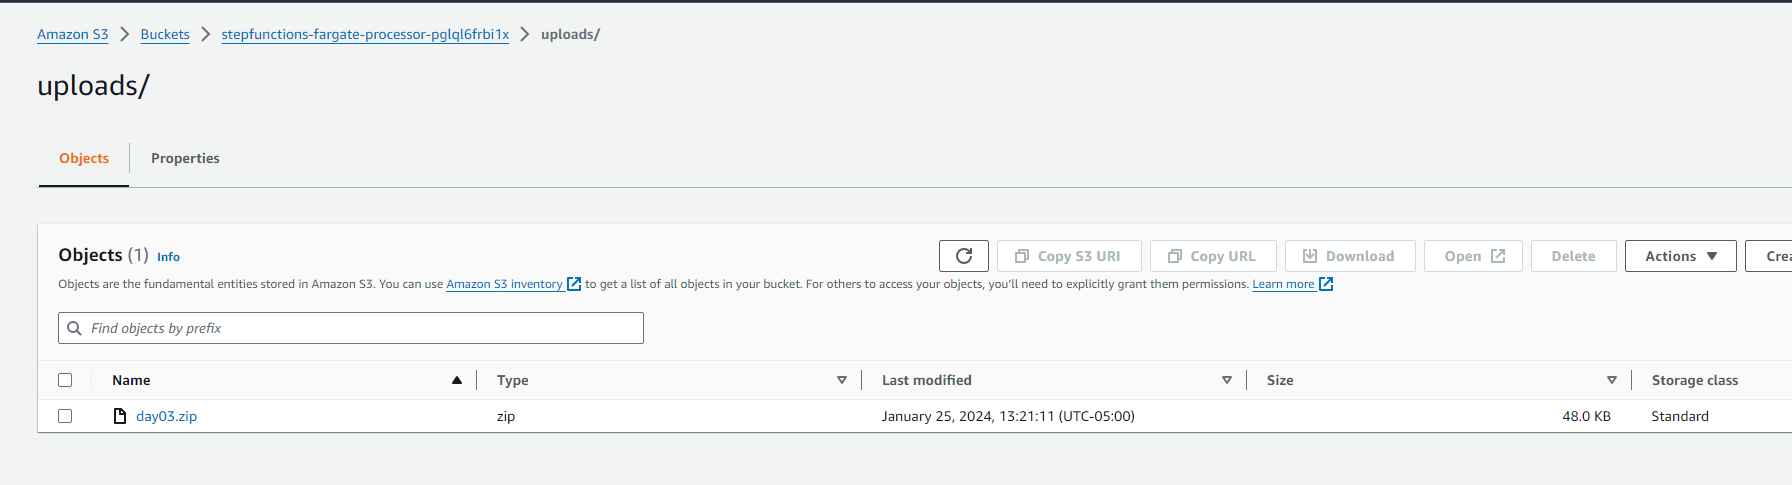The height and width of the screenshot is (485, 1792).
Task: Click the file icon beside day03.zip
Action: (120, 416)
